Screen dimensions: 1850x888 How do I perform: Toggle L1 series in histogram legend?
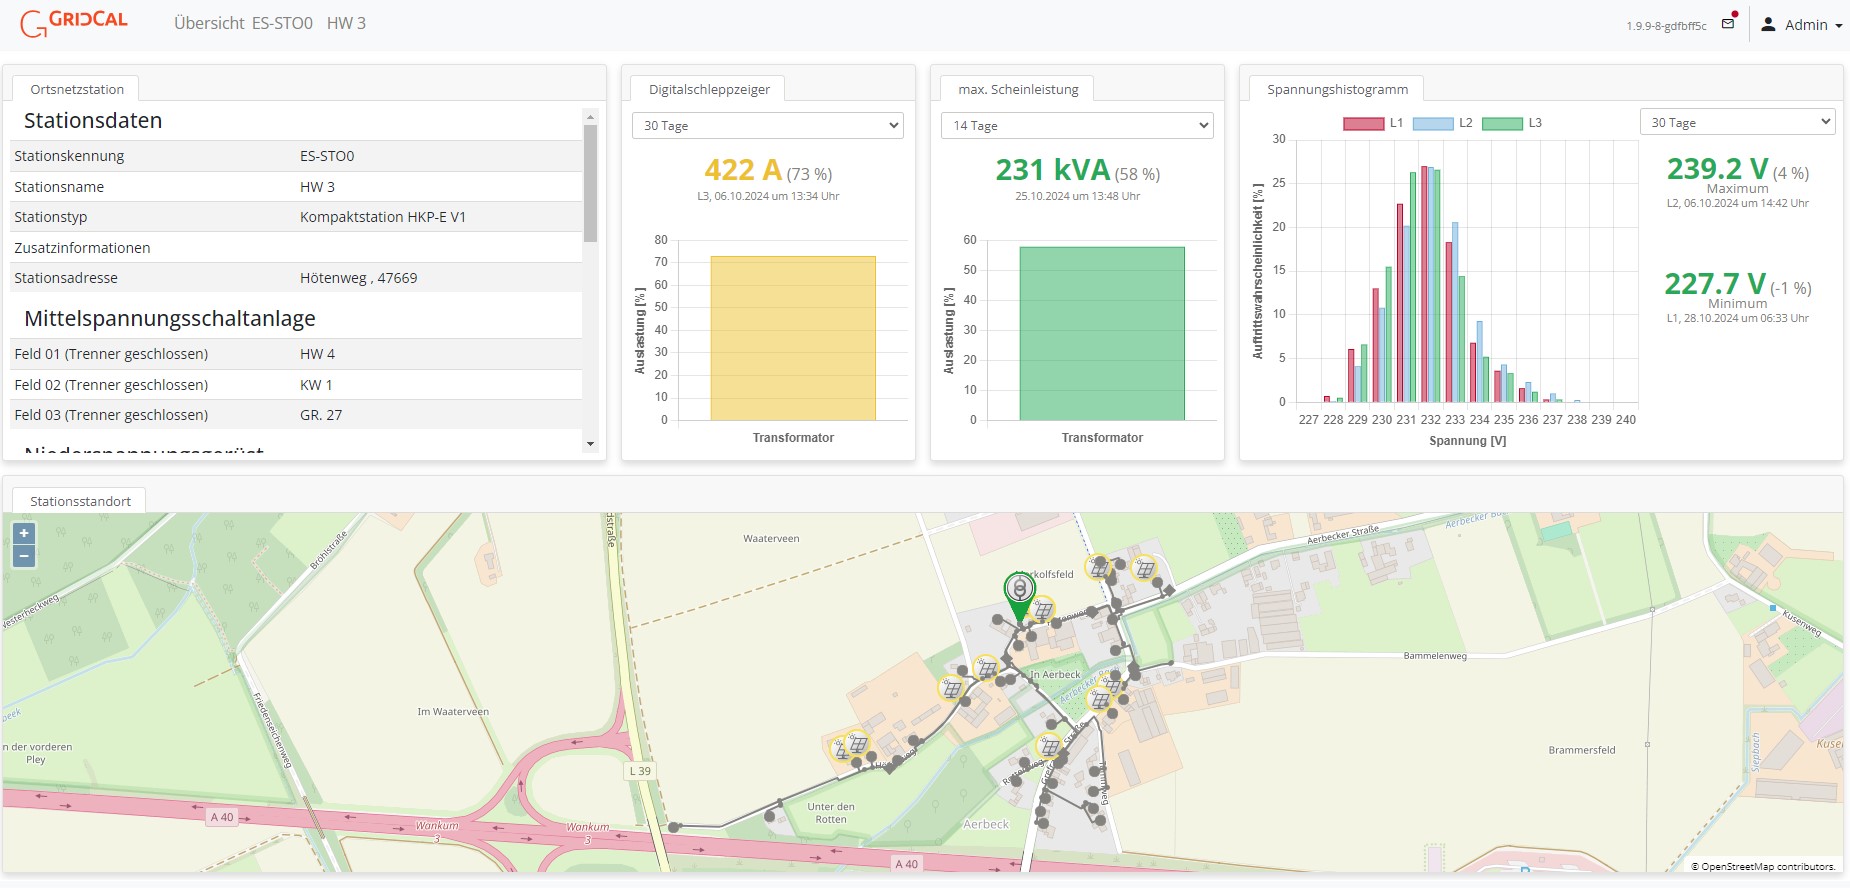[1374, 123]
